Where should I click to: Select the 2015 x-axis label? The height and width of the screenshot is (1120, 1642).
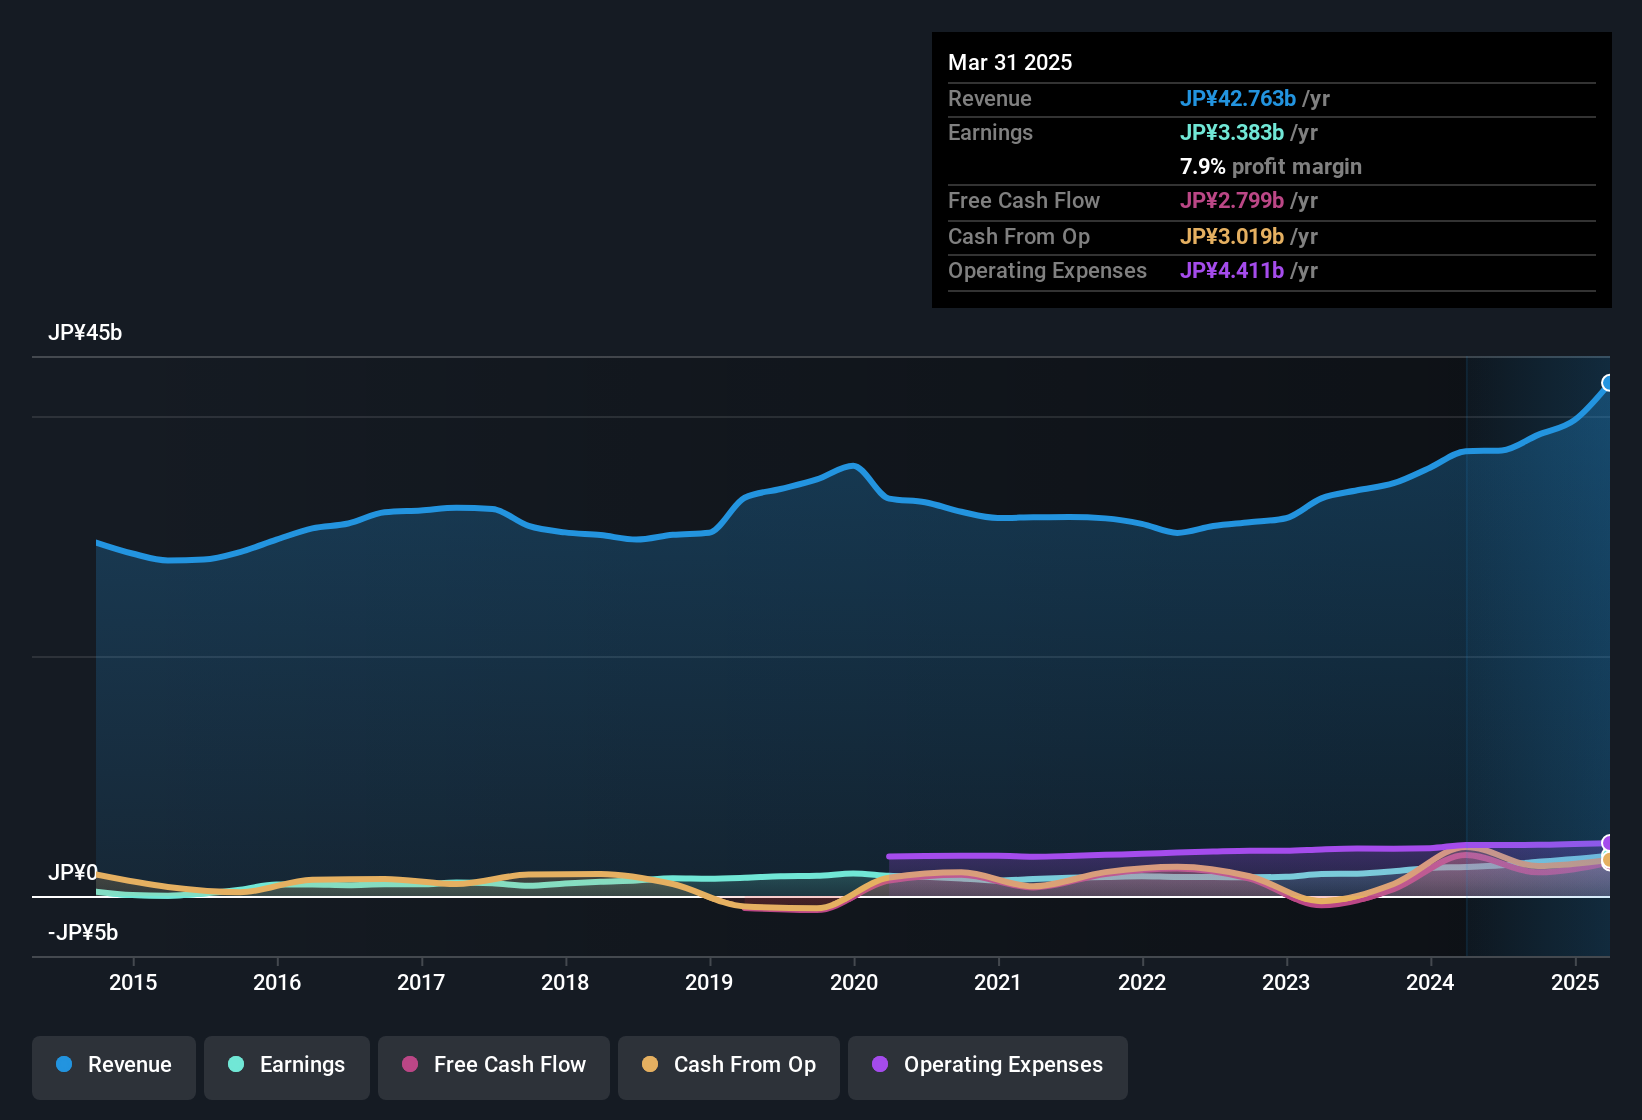[133, 982]
